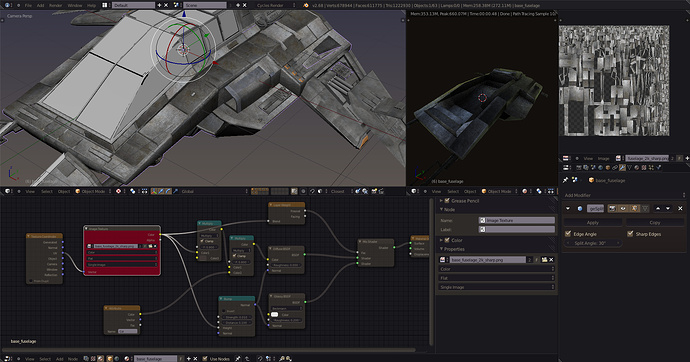The image size is (690, 362).
Task: Open the Help menu
Action: pos(92,5)
